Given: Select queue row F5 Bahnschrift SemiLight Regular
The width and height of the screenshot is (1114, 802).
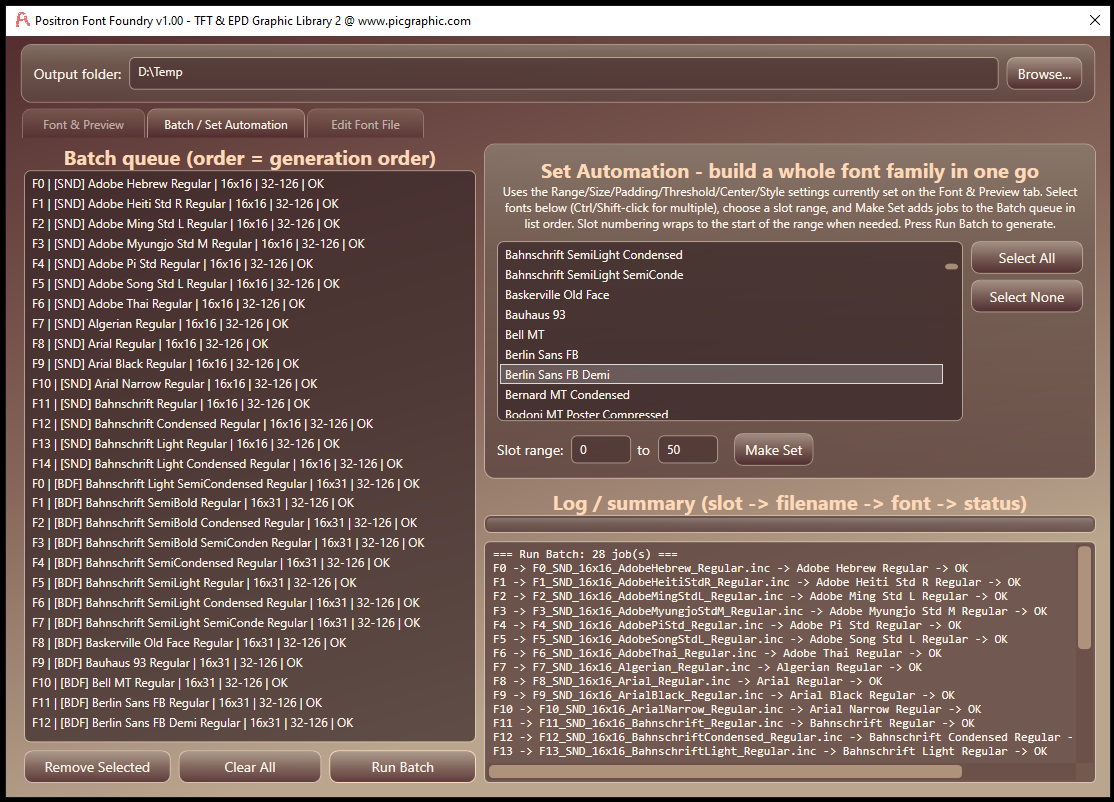Looking at the screenshot, I should pos(249,582).
